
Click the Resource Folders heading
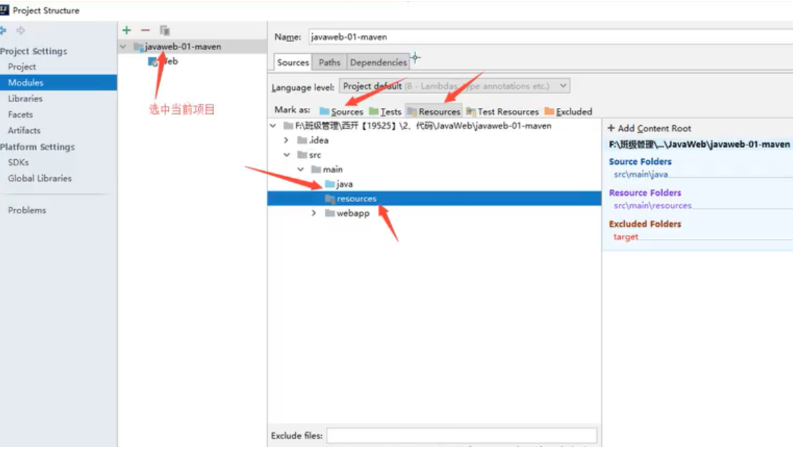click(645, 193)
